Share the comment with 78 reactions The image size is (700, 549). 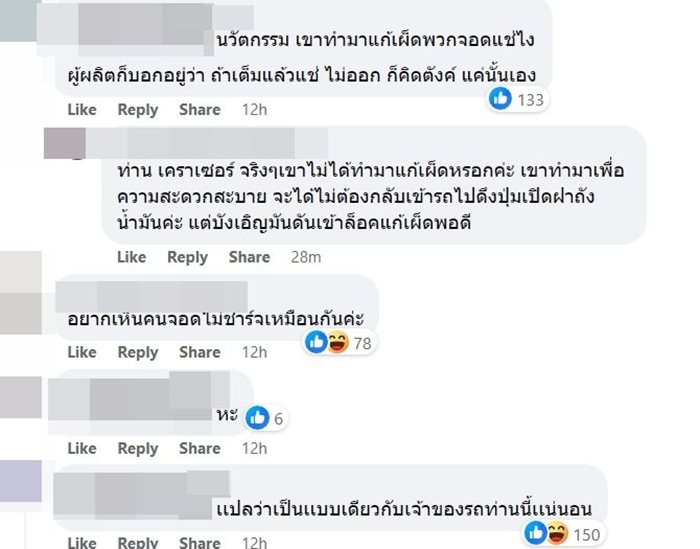[200, 352]
